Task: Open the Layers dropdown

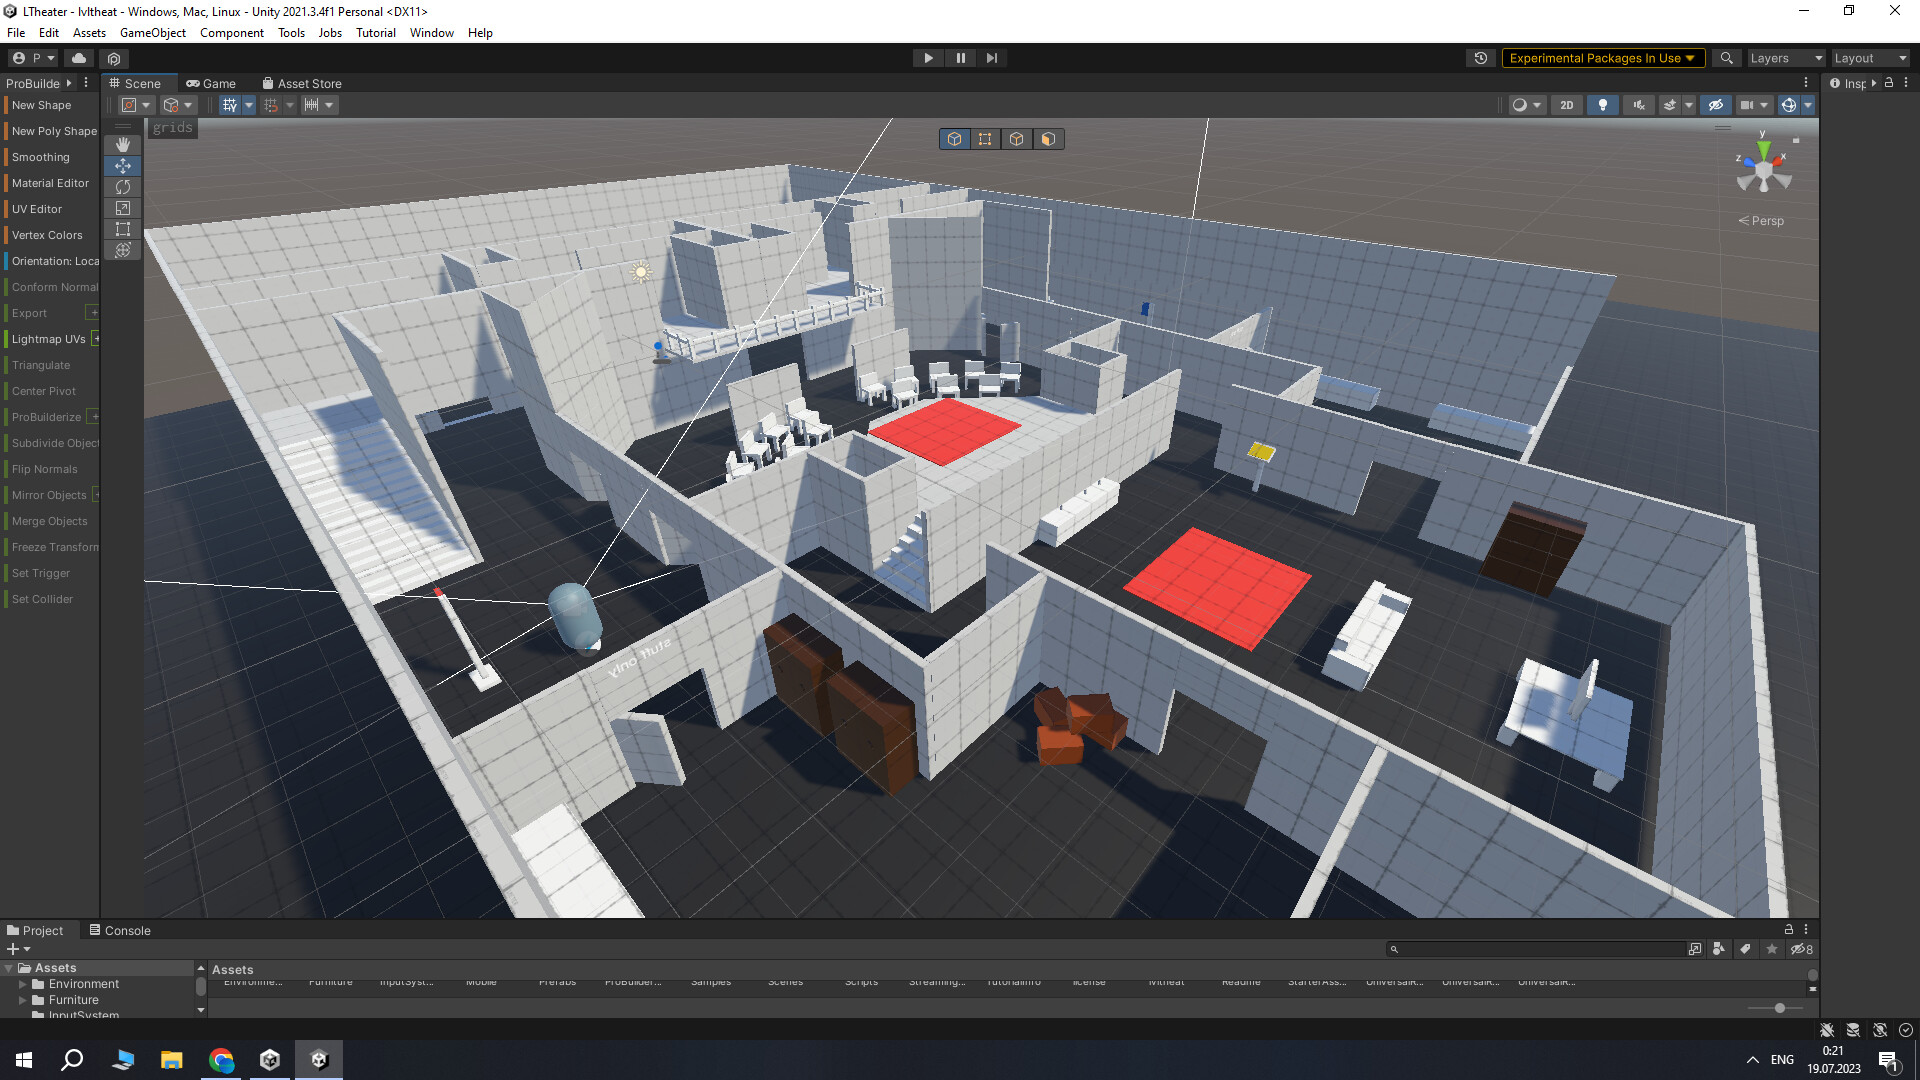Action: pyautogui.click(x=1786, y=58)
